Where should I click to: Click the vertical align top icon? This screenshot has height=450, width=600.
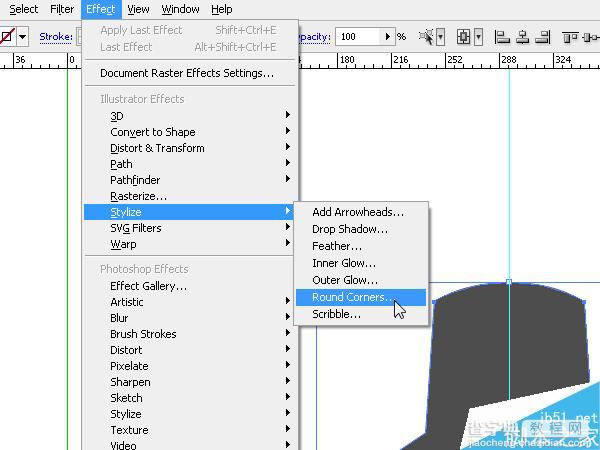pyautogui.click(x=570, y=37)
